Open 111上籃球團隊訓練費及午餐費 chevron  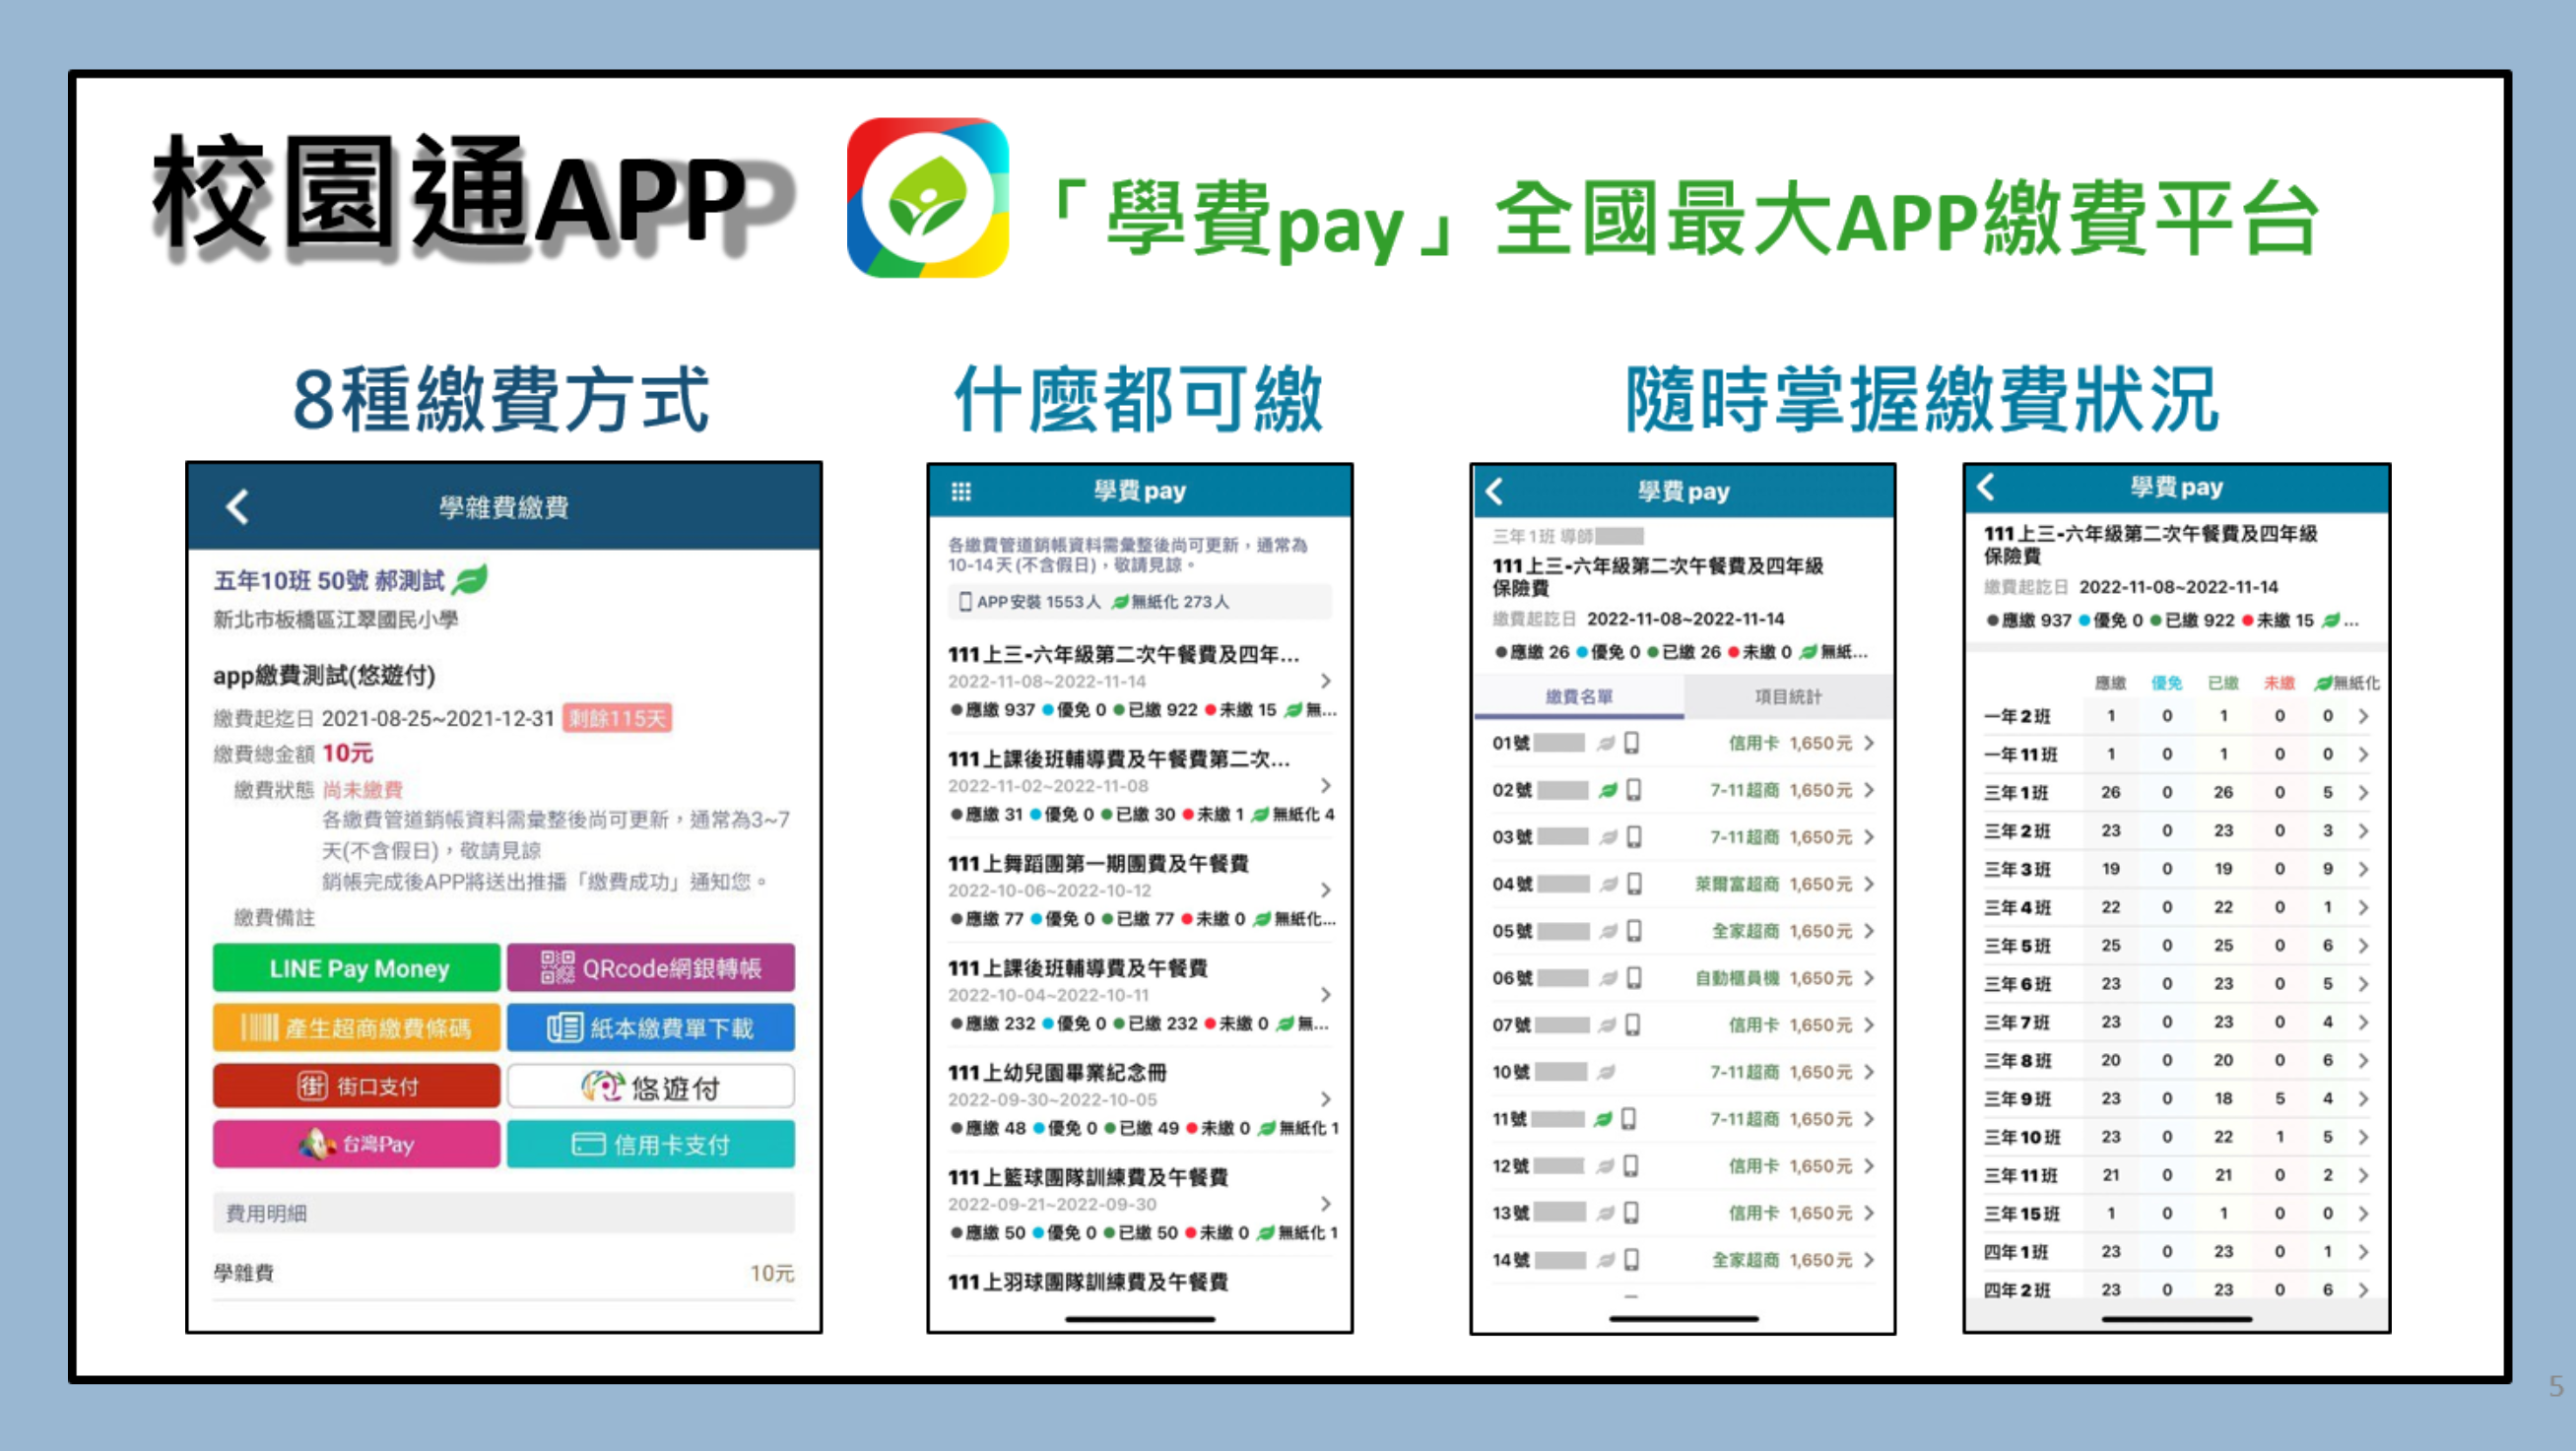pos(1326,1204)
